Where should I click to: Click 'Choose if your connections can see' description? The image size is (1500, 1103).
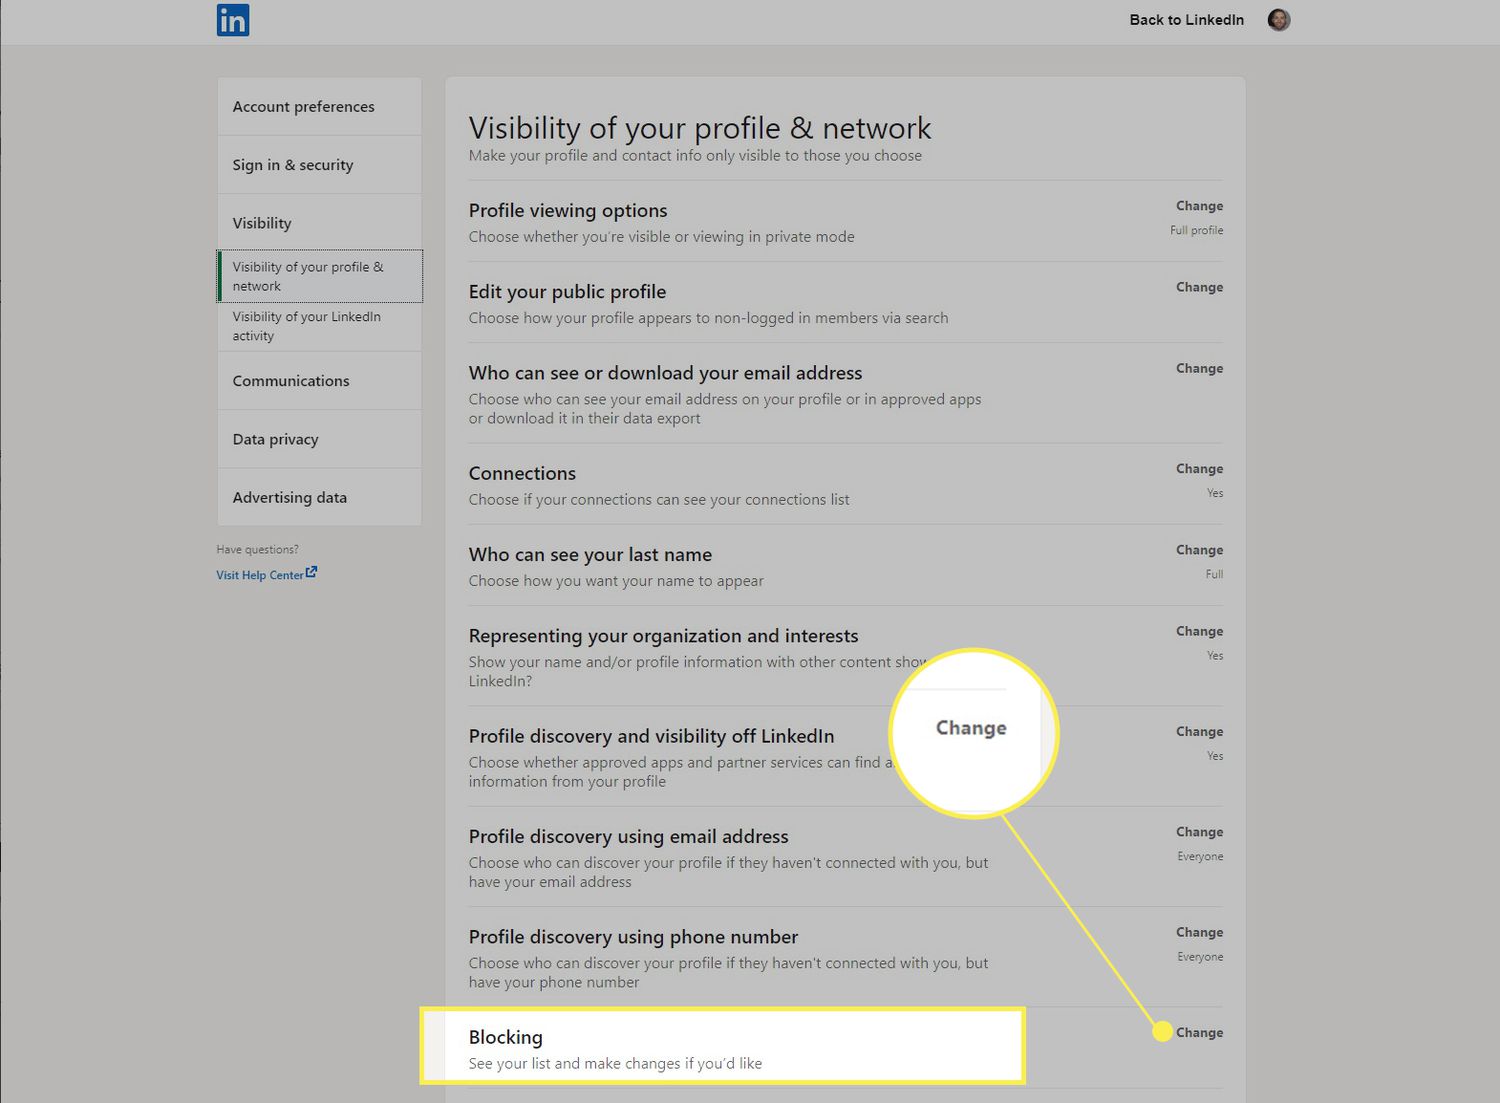click(x=659, y=500)
